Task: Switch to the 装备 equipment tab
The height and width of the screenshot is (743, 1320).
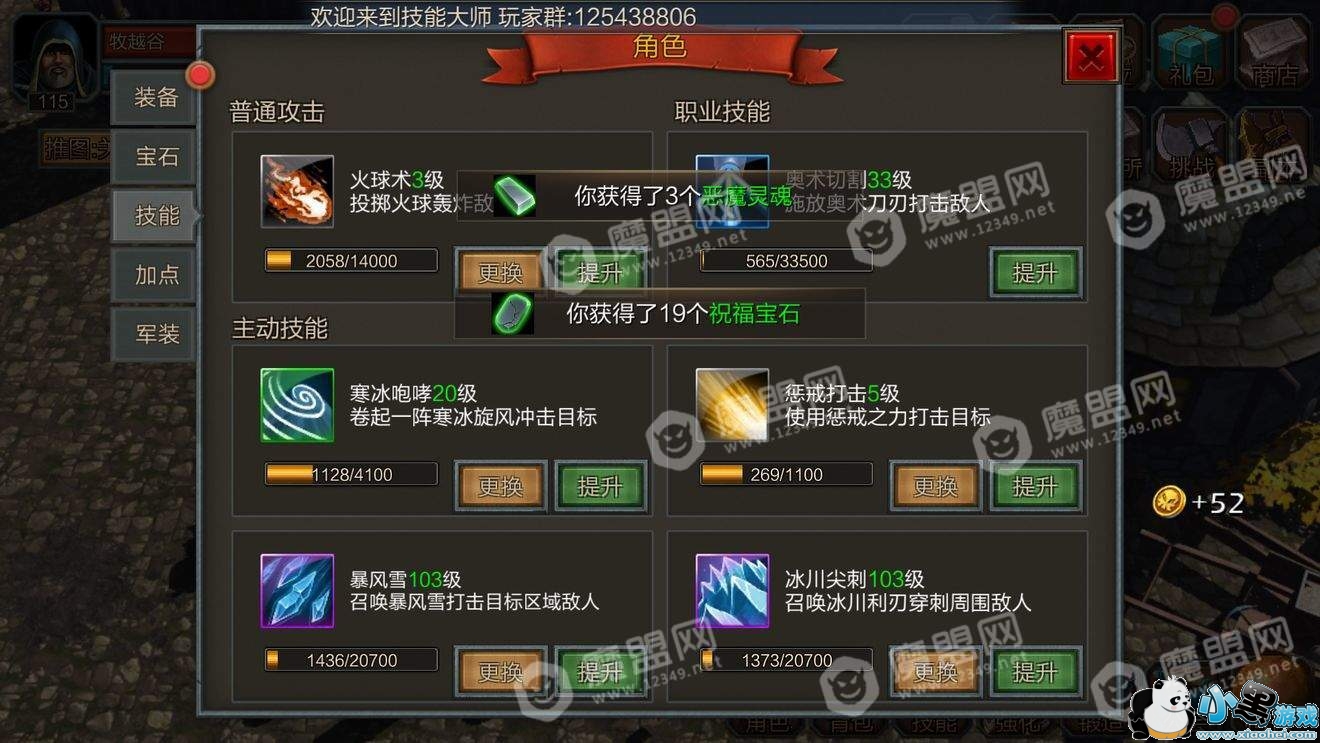Action: click(x=156, y=97)
